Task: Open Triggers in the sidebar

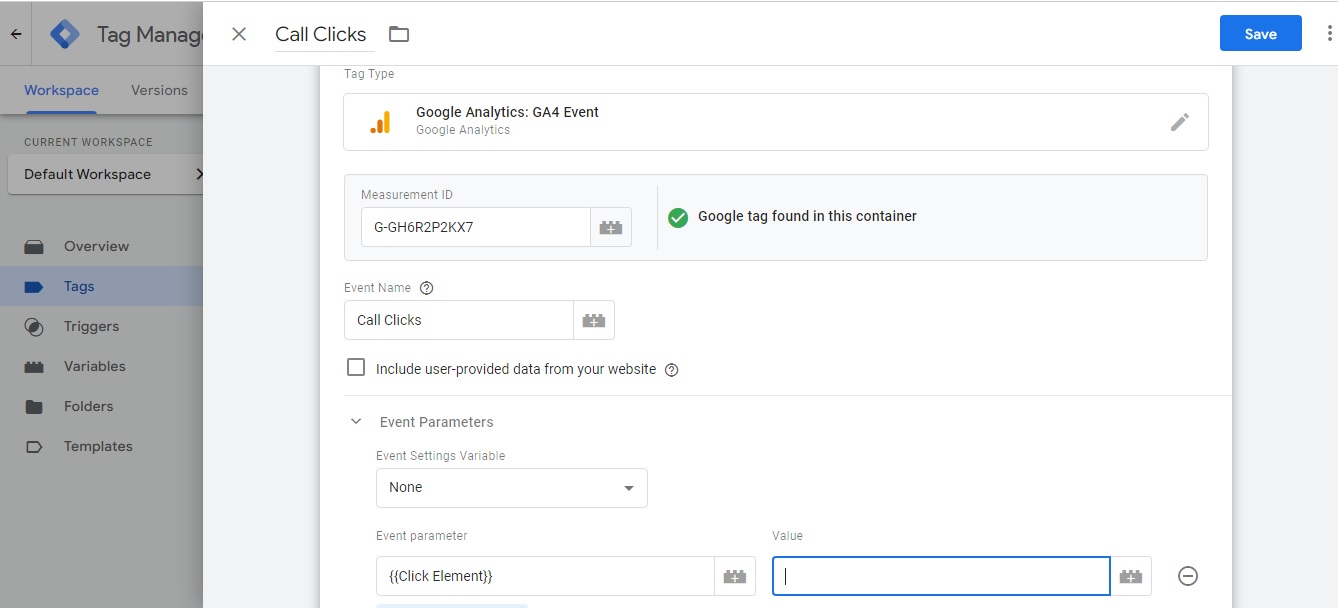Action: click(91, 326)
